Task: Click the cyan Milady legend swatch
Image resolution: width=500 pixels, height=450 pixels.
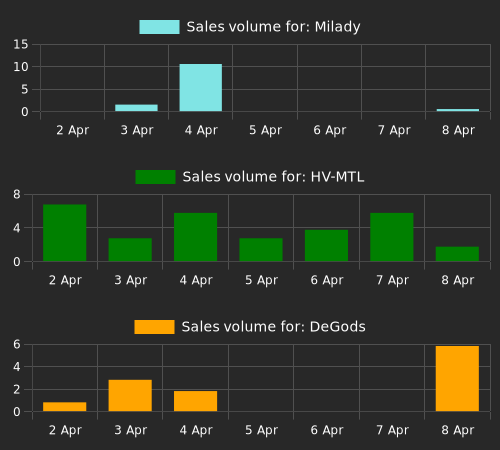Action: tap(159, 27)
